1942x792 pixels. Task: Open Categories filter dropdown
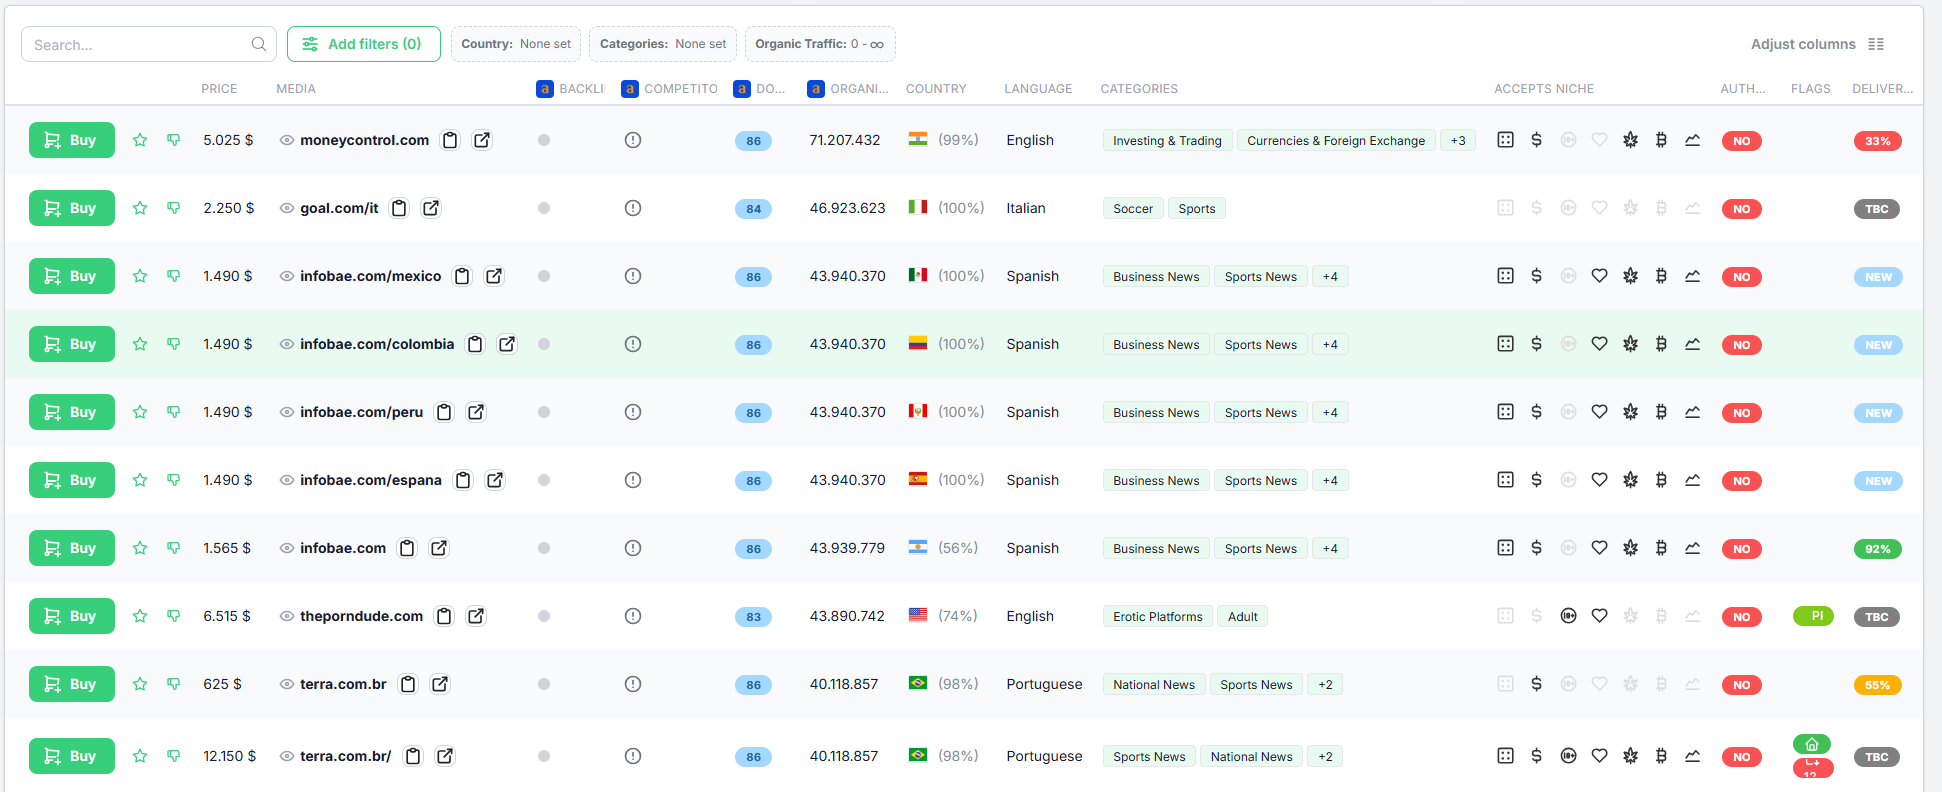click(x=663, y=44)
